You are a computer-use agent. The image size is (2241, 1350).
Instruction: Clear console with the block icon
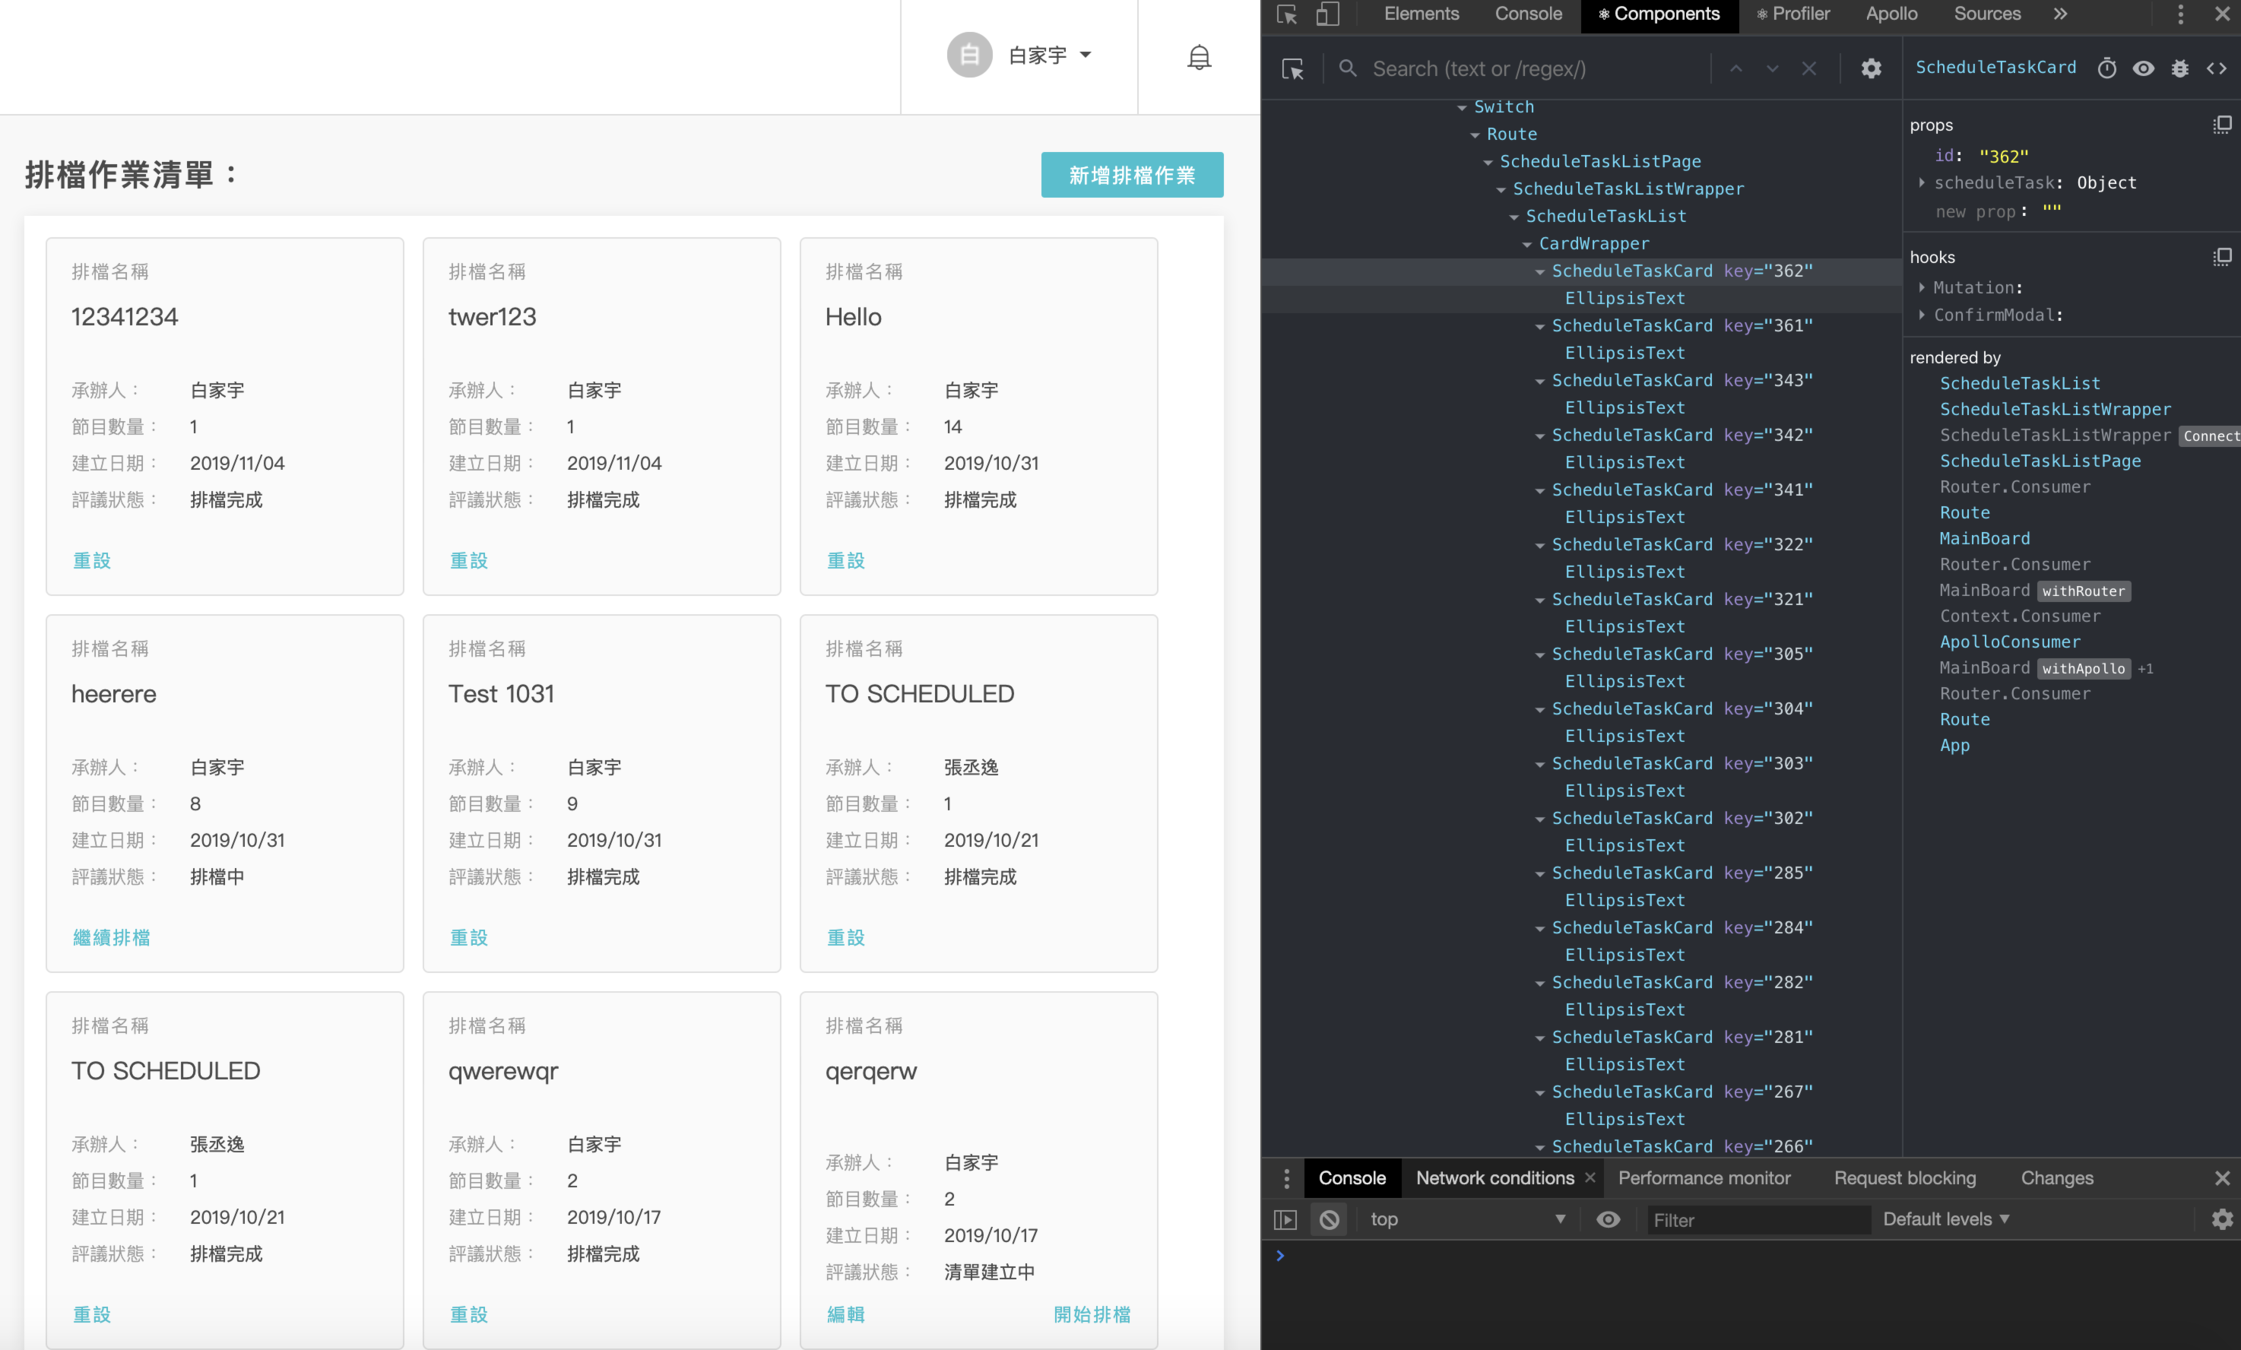coord(1329,1219)
